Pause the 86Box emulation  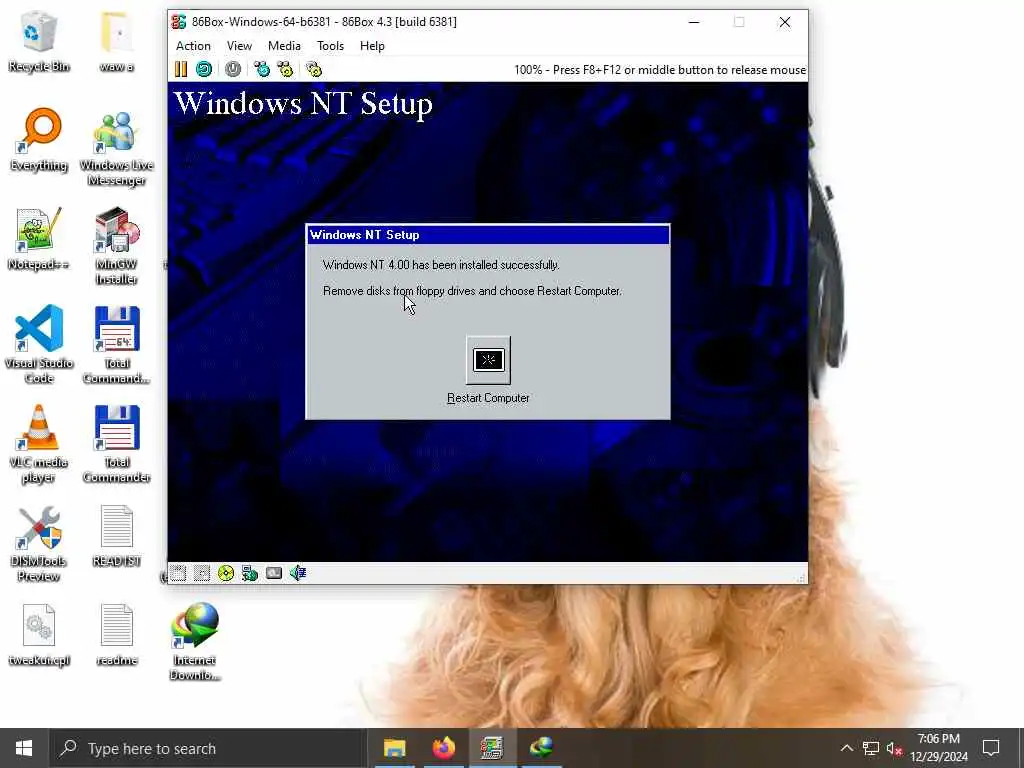pyautogui.click(x=181, y=69)
